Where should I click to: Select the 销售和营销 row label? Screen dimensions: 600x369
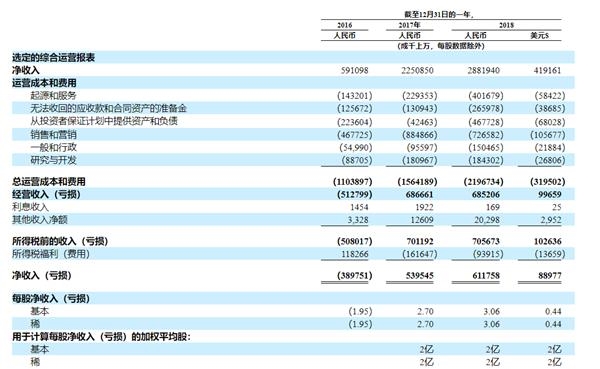53,135
